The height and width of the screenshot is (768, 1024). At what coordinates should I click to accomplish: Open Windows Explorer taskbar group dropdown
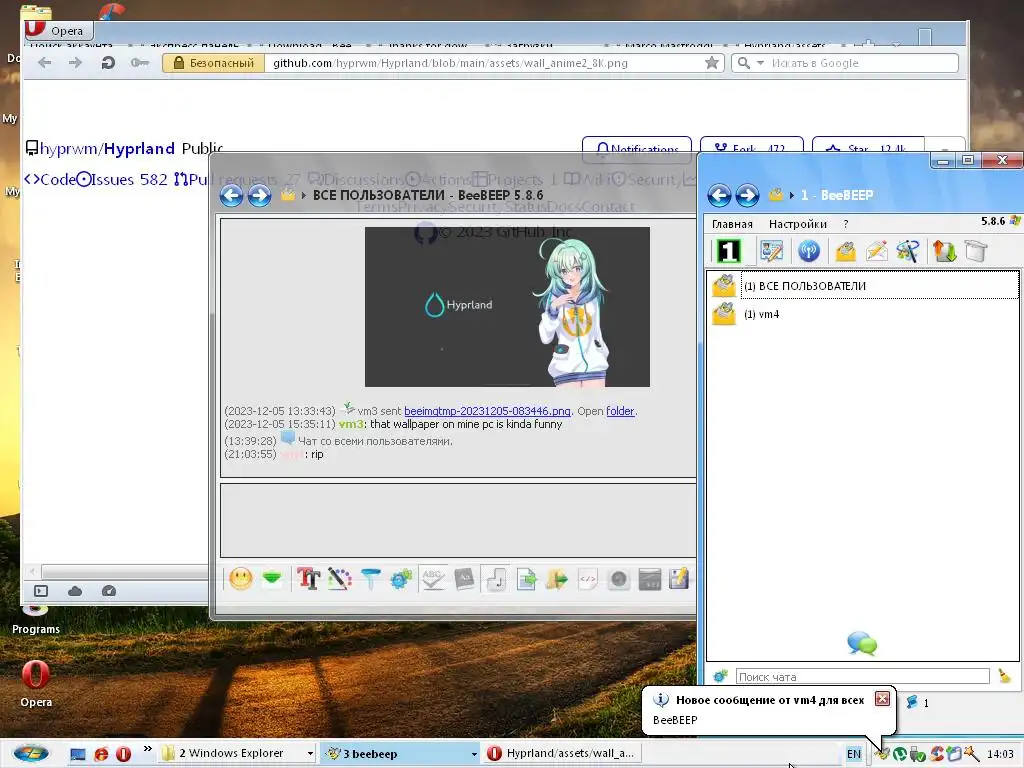[x=310, y=754]
